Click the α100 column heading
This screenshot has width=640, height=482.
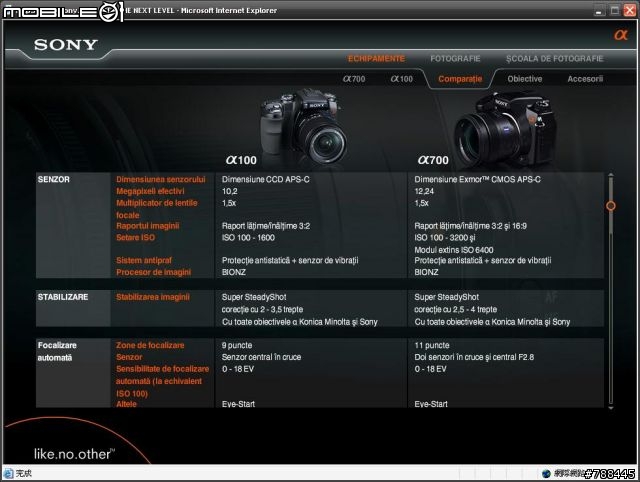coord(241,160)
